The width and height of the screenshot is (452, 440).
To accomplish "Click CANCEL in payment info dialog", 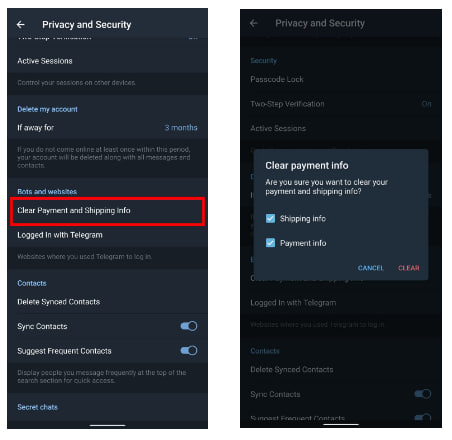I will (371, 268).
